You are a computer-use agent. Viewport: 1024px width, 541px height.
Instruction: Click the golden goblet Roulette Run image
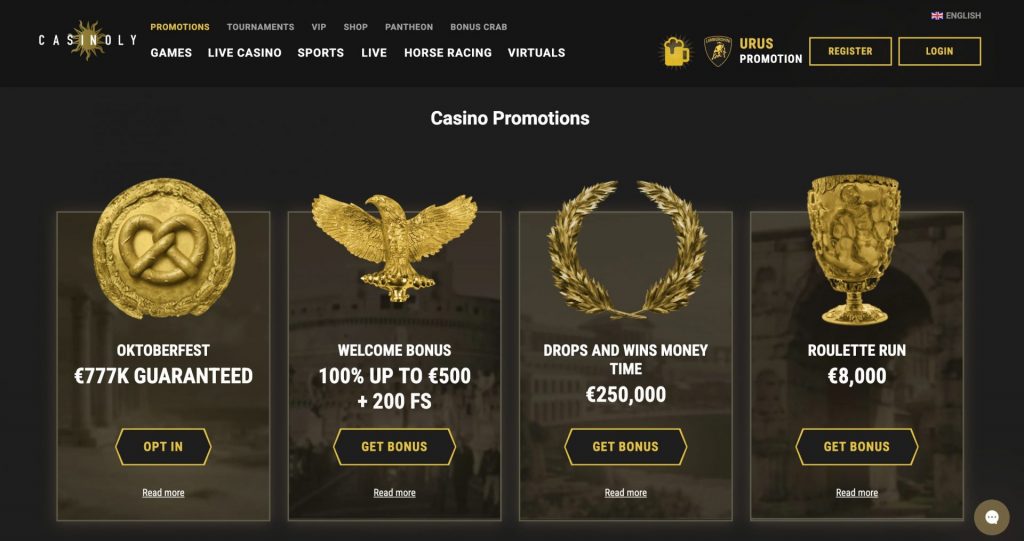click(x=856, y=249)
